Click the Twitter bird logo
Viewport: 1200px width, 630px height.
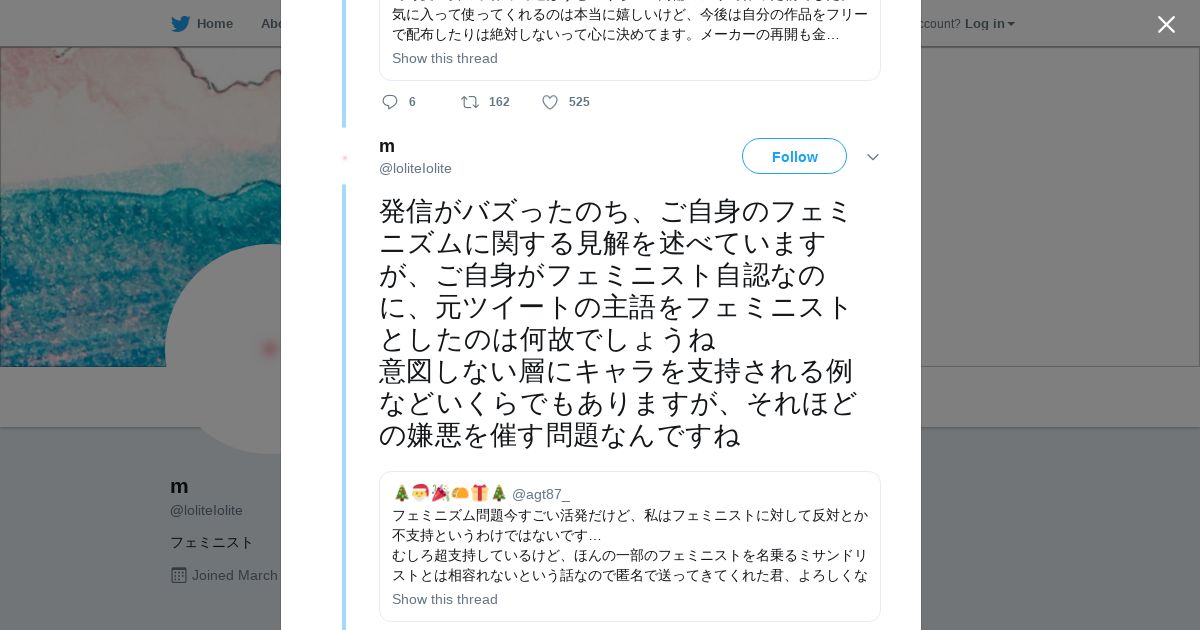180,24
